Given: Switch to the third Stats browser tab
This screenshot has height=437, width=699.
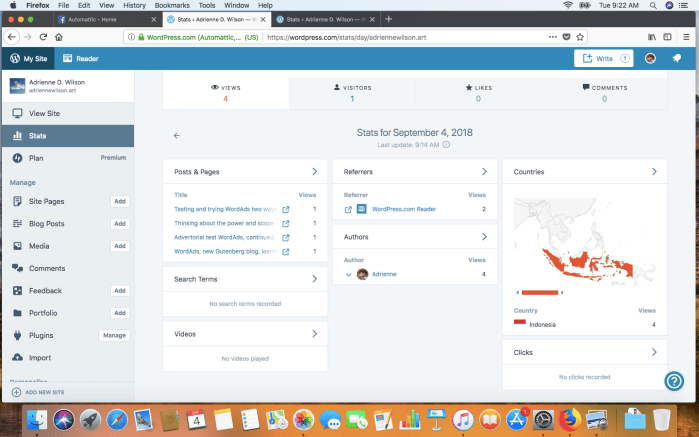Looking at the screenshot, I should coord(326,19).
